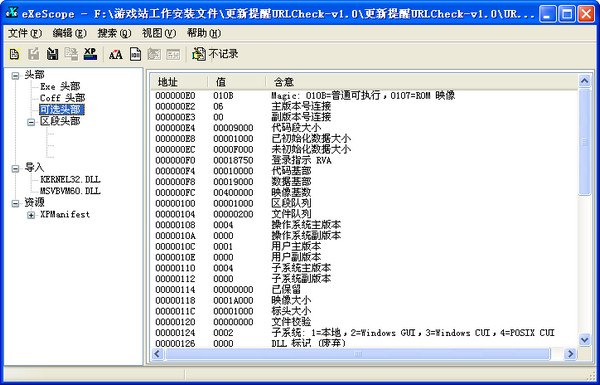
Task: Click the grayed window layout toolbar icon
Action: [173, 54]
